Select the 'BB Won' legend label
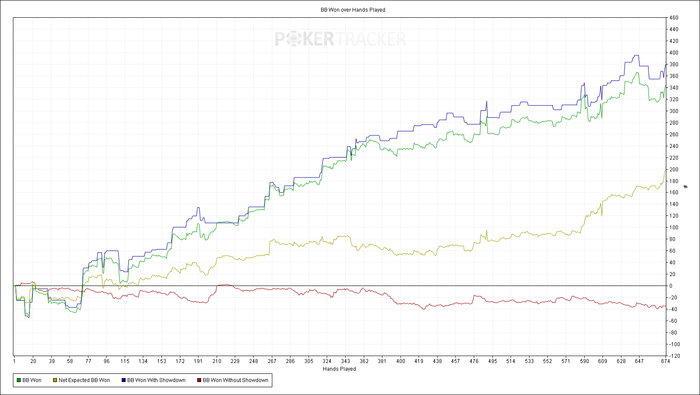The image size is (700, 395). [x=32, y=380]
